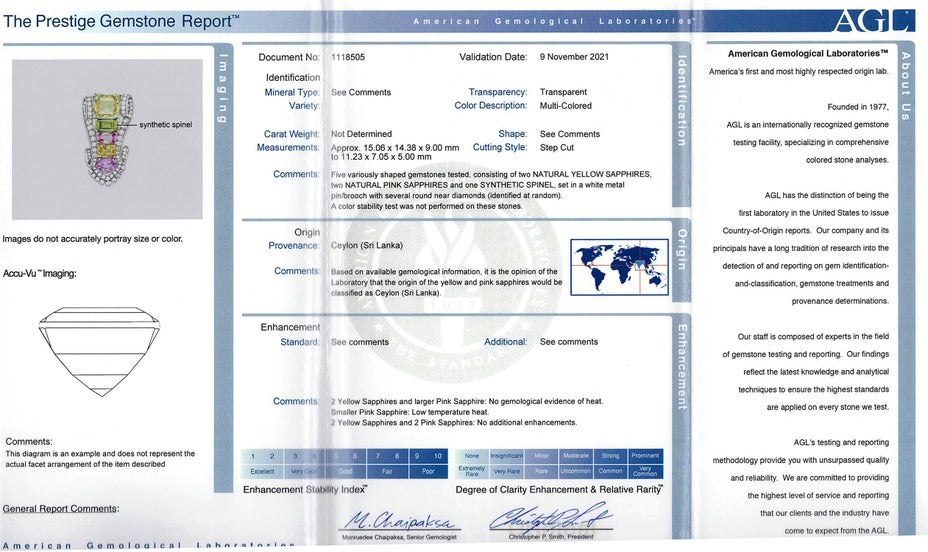Open the vertical About Us tab

point(906,86)
